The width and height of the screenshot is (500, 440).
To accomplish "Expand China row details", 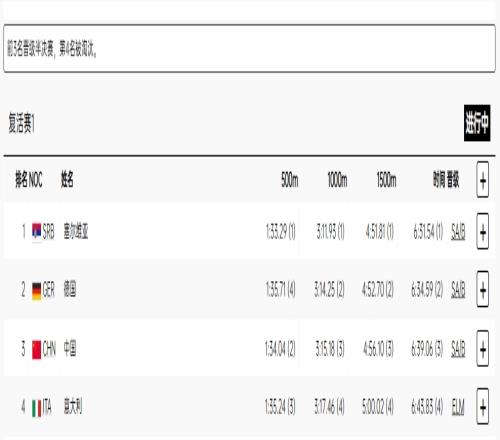I will tap(483, 349).
